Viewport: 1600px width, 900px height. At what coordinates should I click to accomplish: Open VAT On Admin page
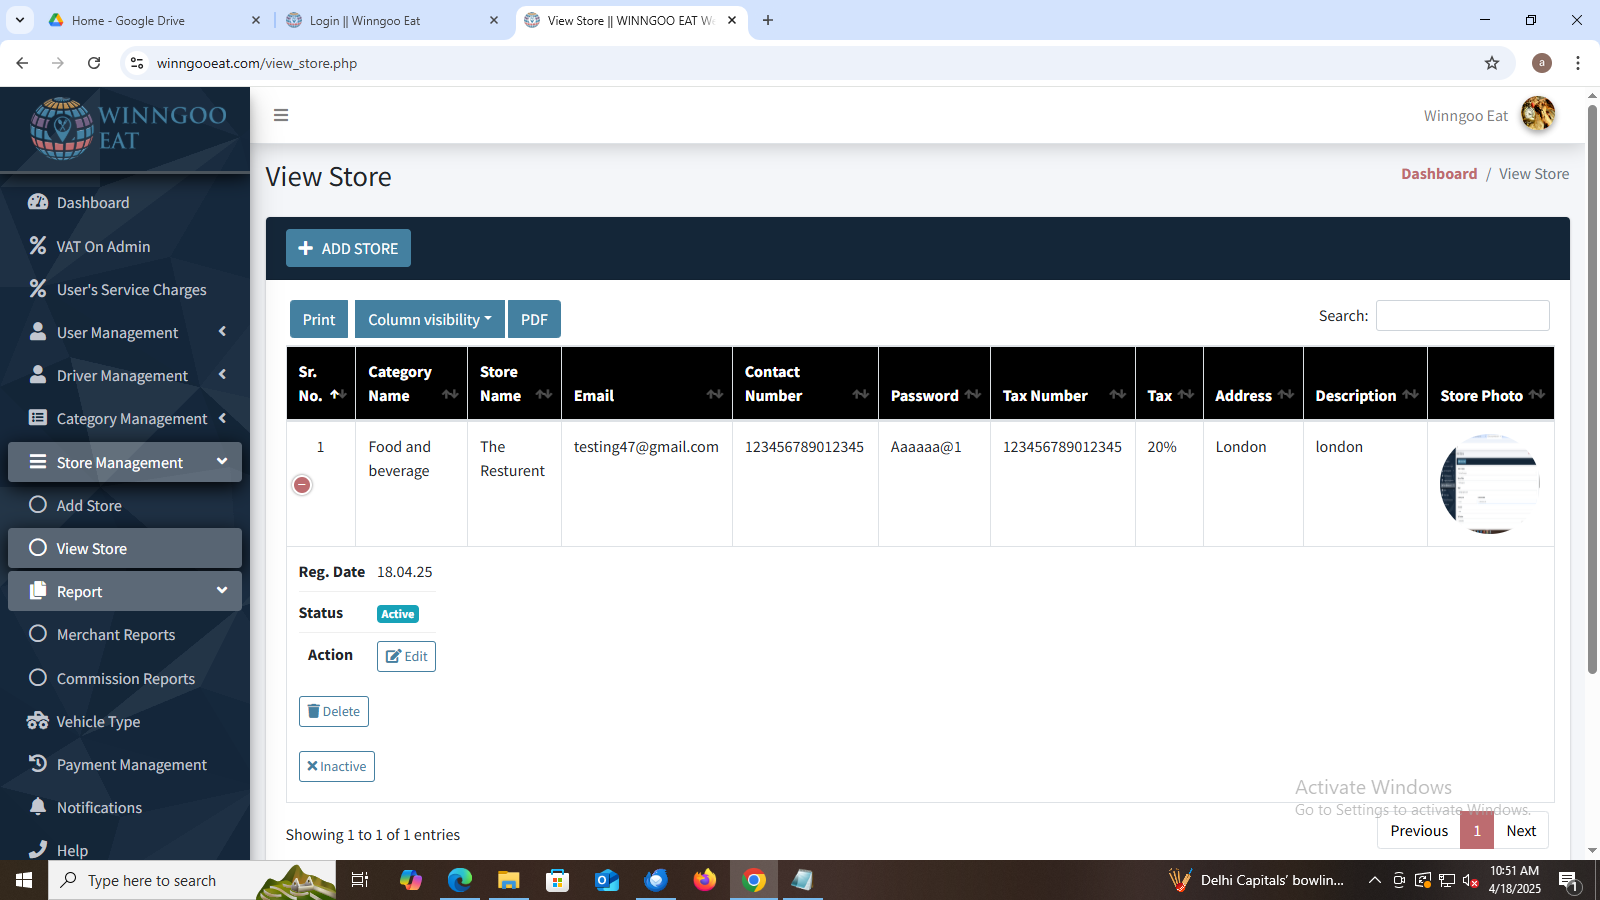102,247
